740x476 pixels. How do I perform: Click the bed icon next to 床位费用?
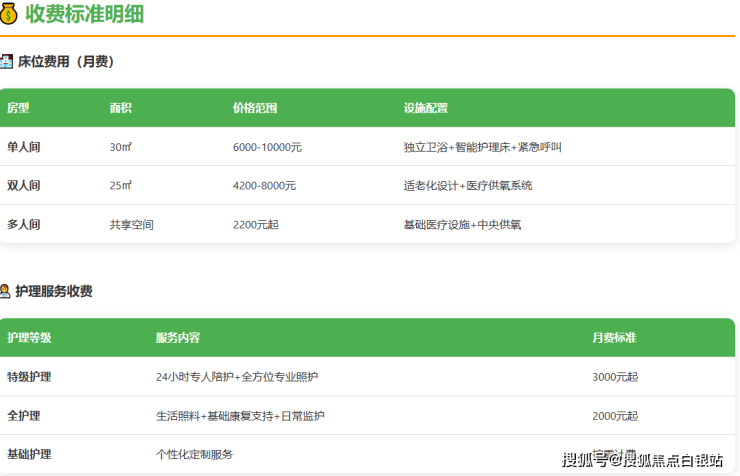6,62
